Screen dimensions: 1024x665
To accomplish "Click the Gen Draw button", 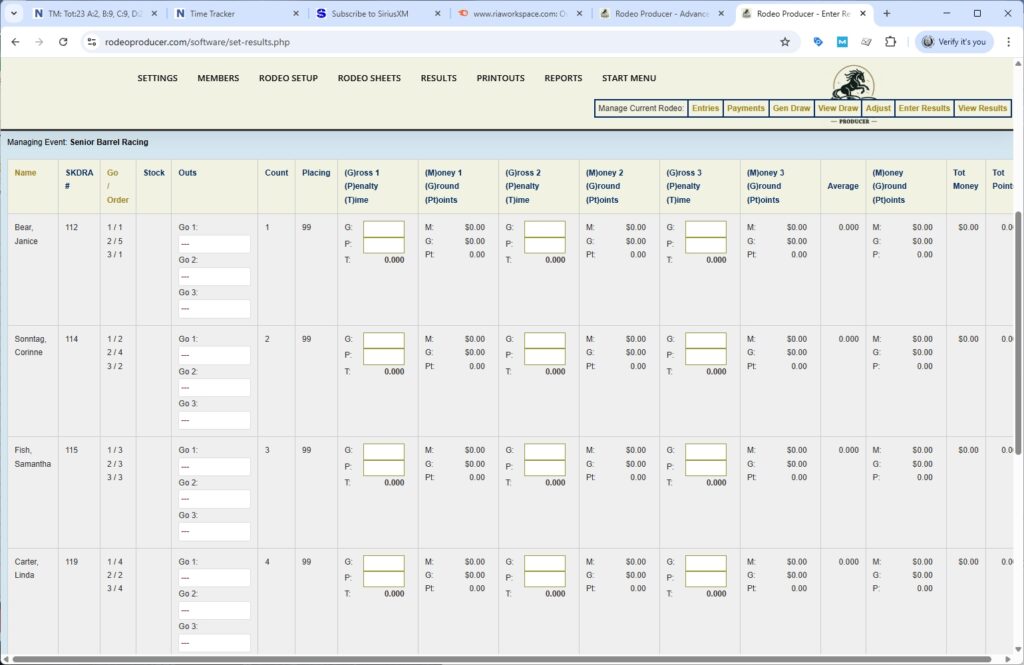I will tap(791, 108).
